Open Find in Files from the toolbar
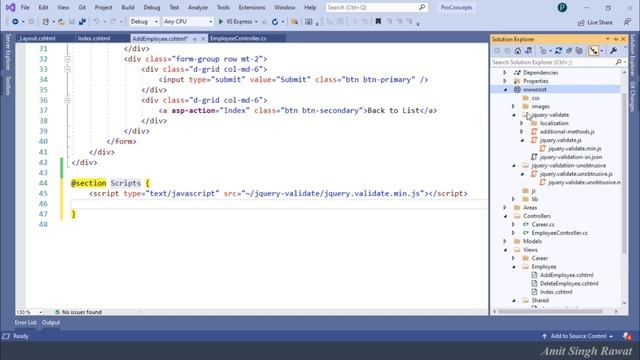 point(294,22)
